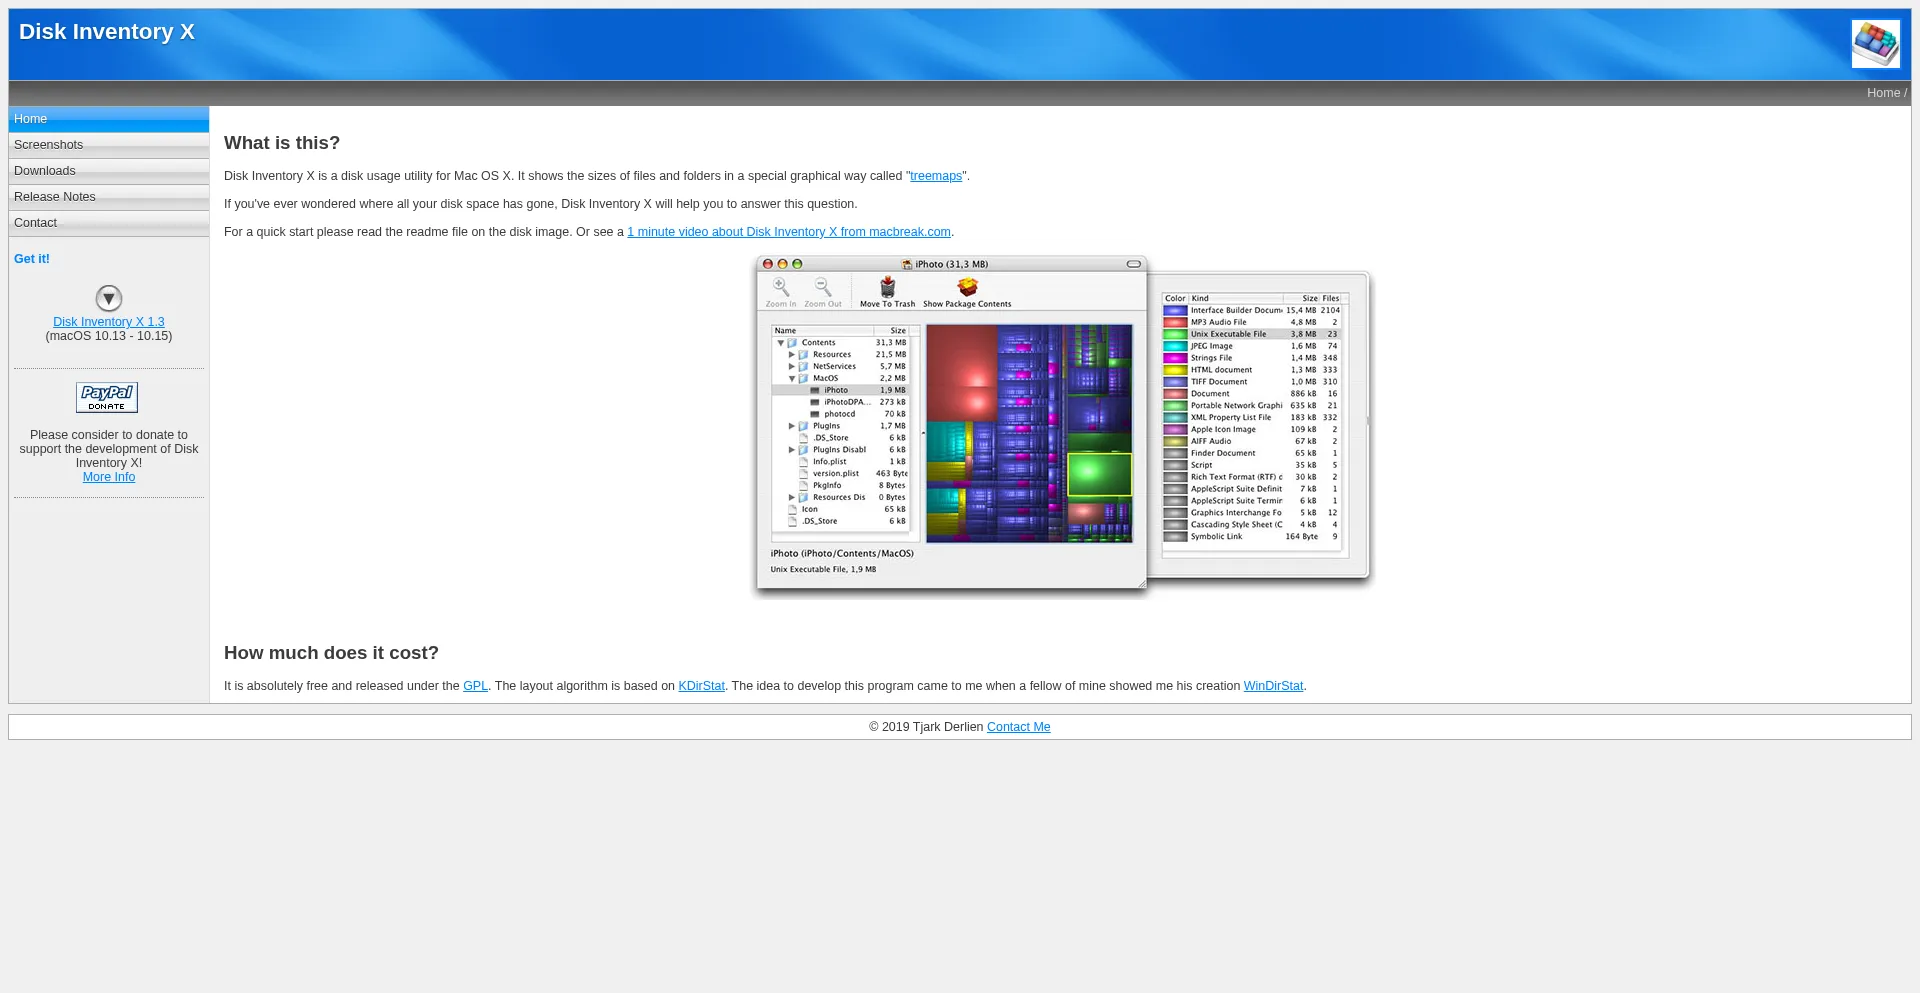Open the 1 minute video macbreak.com link

coord(789,232)
